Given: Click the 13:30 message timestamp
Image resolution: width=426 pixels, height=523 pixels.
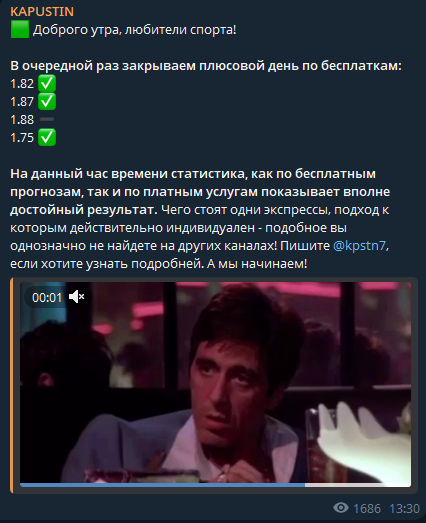Looking at the screenshot, I should pyautogui.click(x=404, y=509).
